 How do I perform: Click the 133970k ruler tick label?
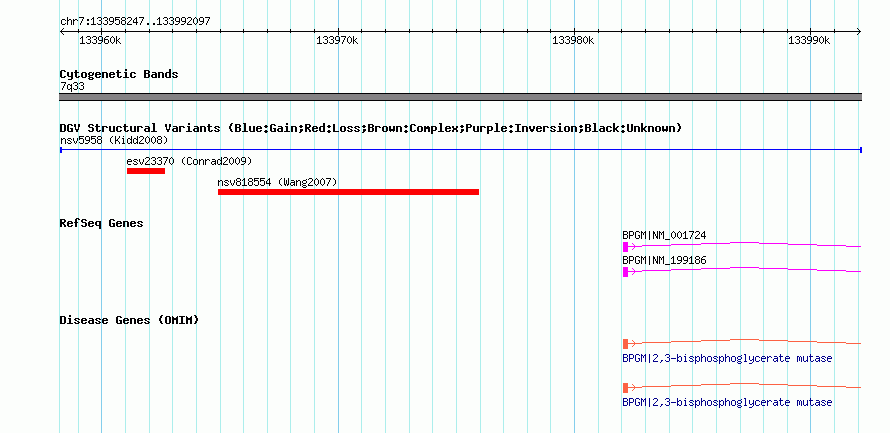click(337, 40)
